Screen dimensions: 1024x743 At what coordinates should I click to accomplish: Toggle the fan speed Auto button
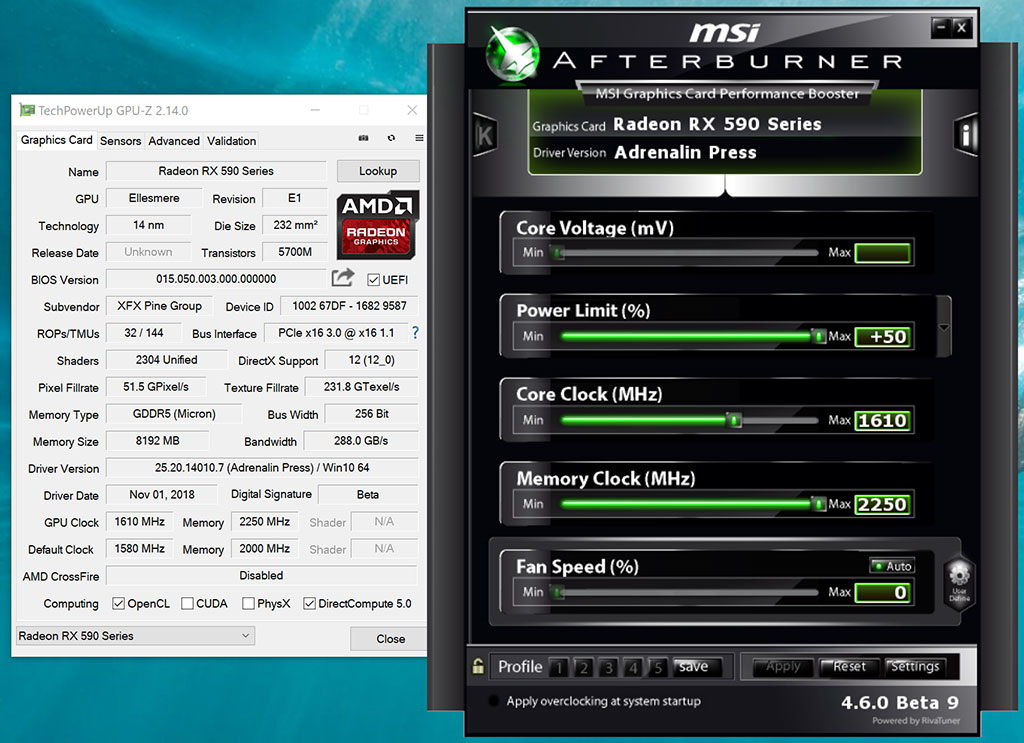[892, 566]
